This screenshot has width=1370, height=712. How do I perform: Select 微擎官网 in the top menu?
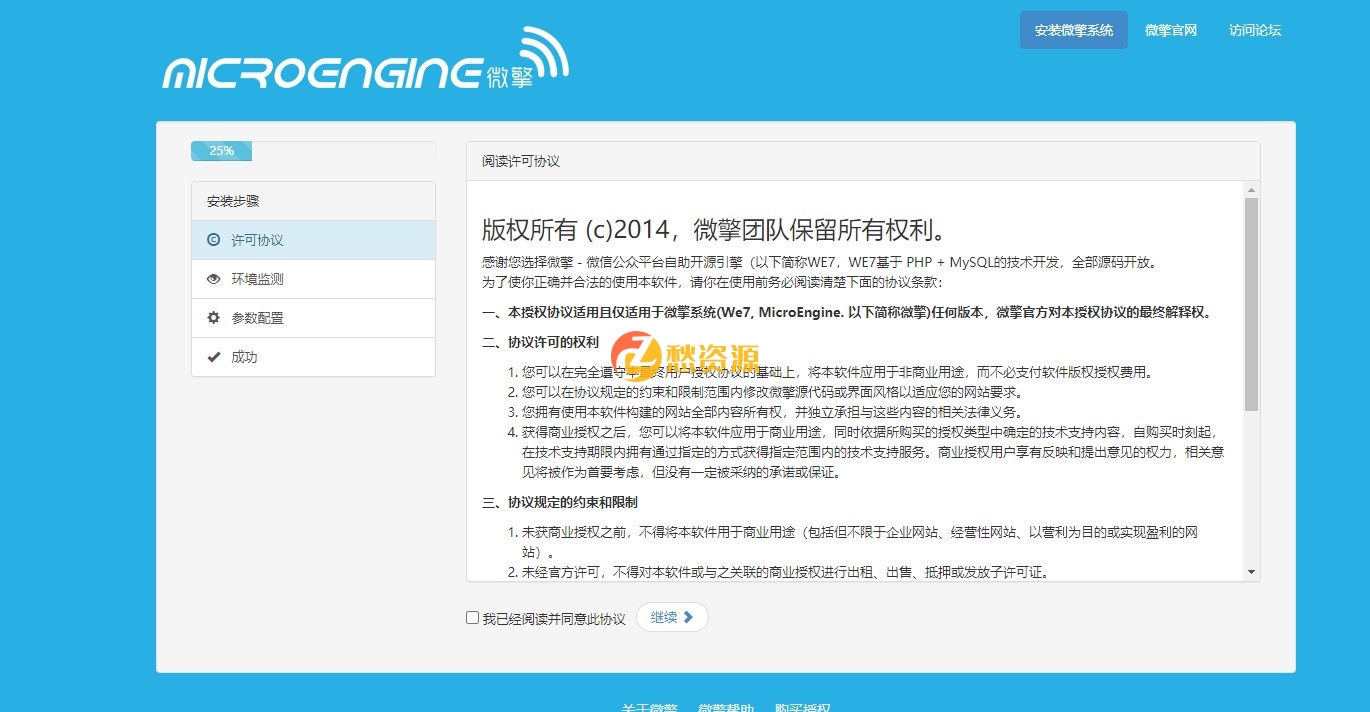click(1170, 30)
